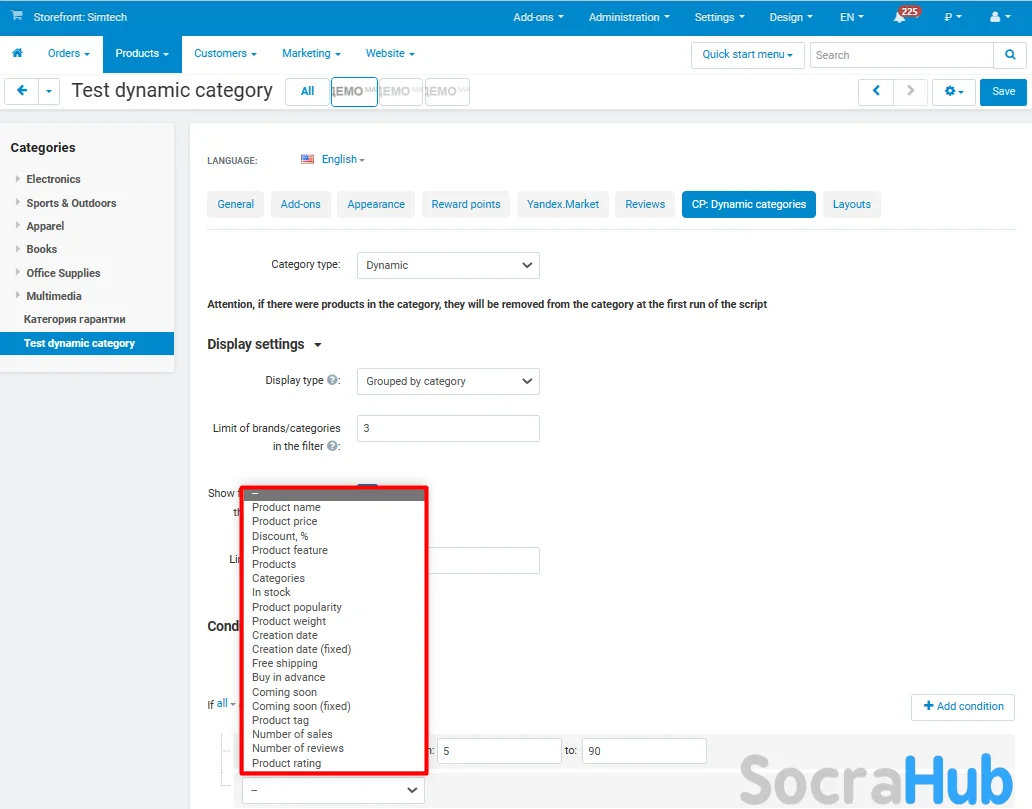
Task: Switch to the Reviews tab
Action: pos(645,204)
